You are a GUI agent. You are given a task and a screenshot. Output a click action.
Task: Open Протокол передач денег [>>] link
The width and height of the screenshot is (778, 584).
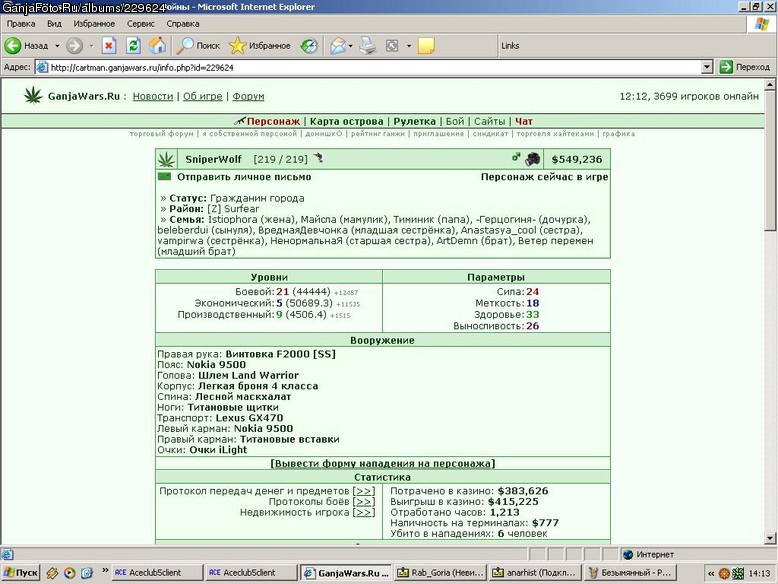coord(363,491)
